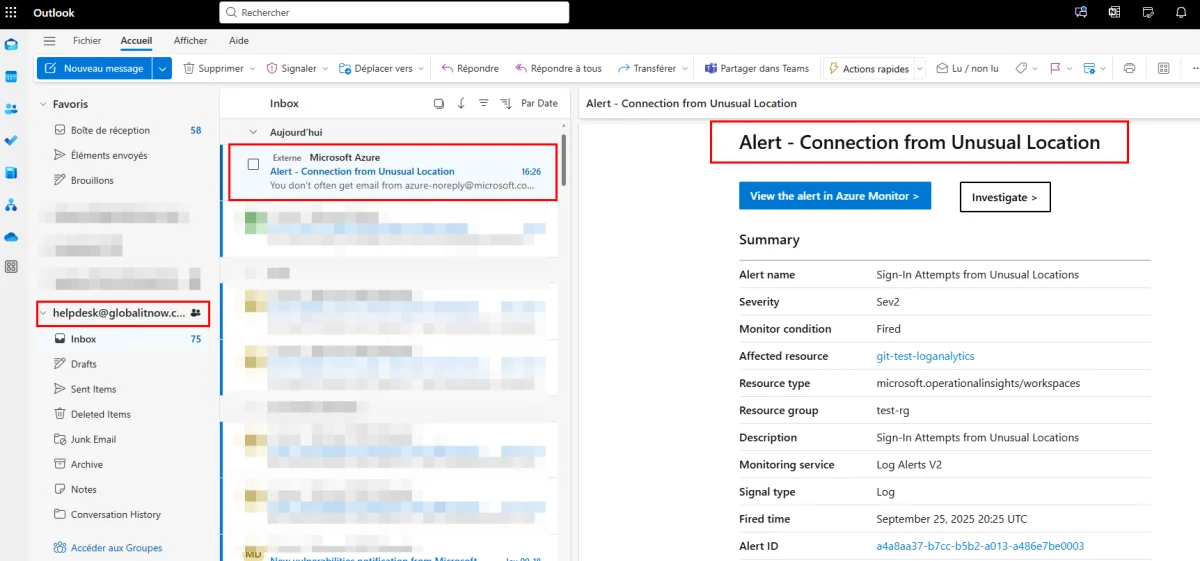1200x561 pixels.
Task: Click the notification bell icon
Action: (1149, 13)
